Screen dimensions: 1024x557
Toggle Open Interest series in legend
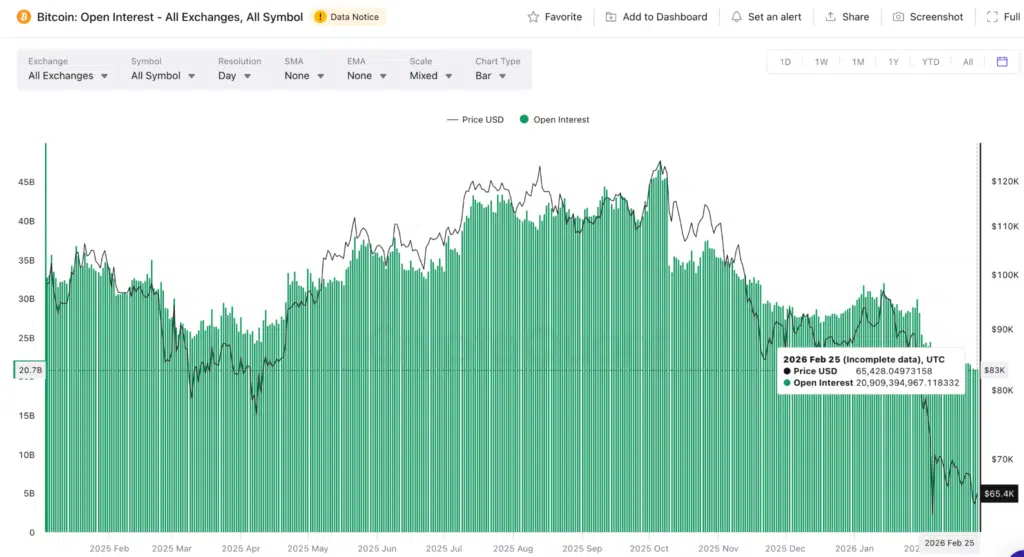555,120
